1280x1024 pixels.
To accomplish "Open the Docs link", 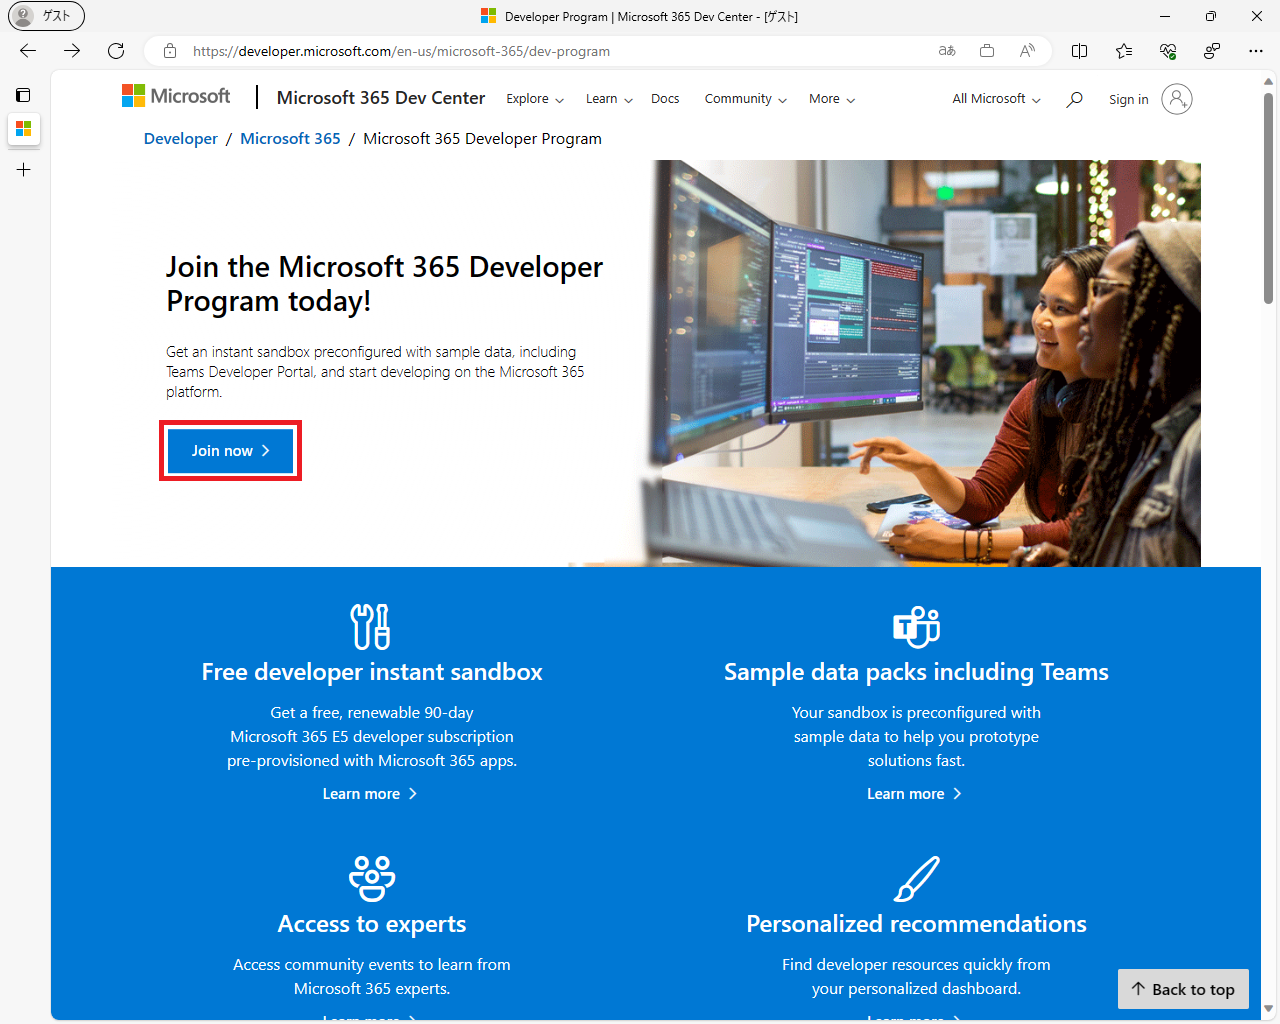I will click(x=665, y=99).
